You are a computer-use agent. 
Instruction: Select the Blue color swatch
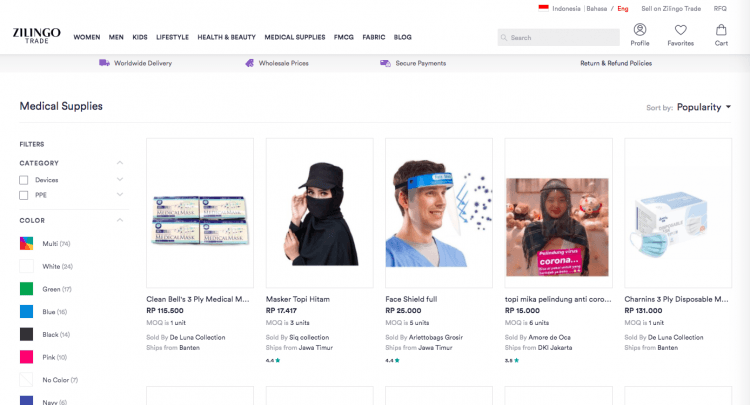click(x=26, y=311)
